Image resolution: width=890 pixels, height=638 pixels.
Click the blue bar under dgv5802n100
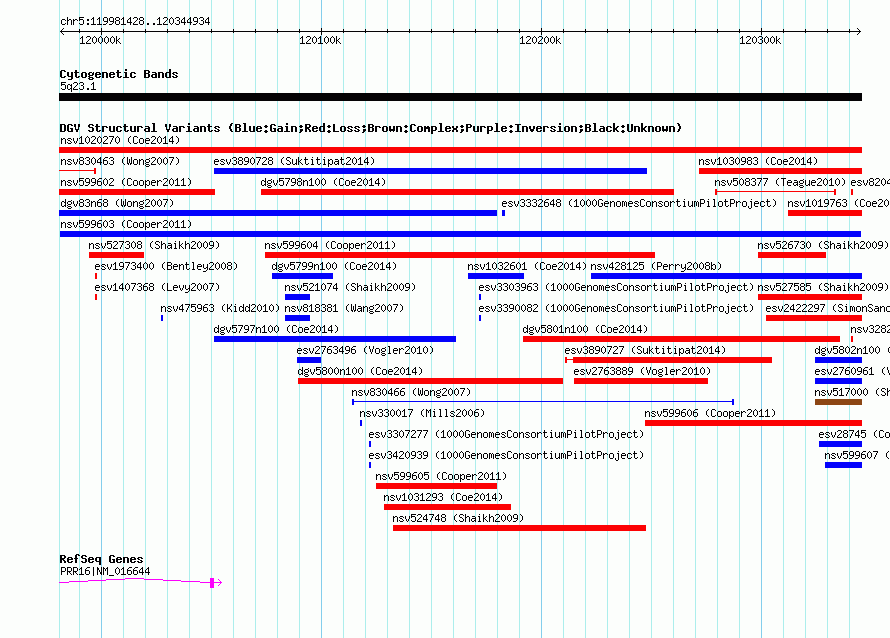(838, 360)
